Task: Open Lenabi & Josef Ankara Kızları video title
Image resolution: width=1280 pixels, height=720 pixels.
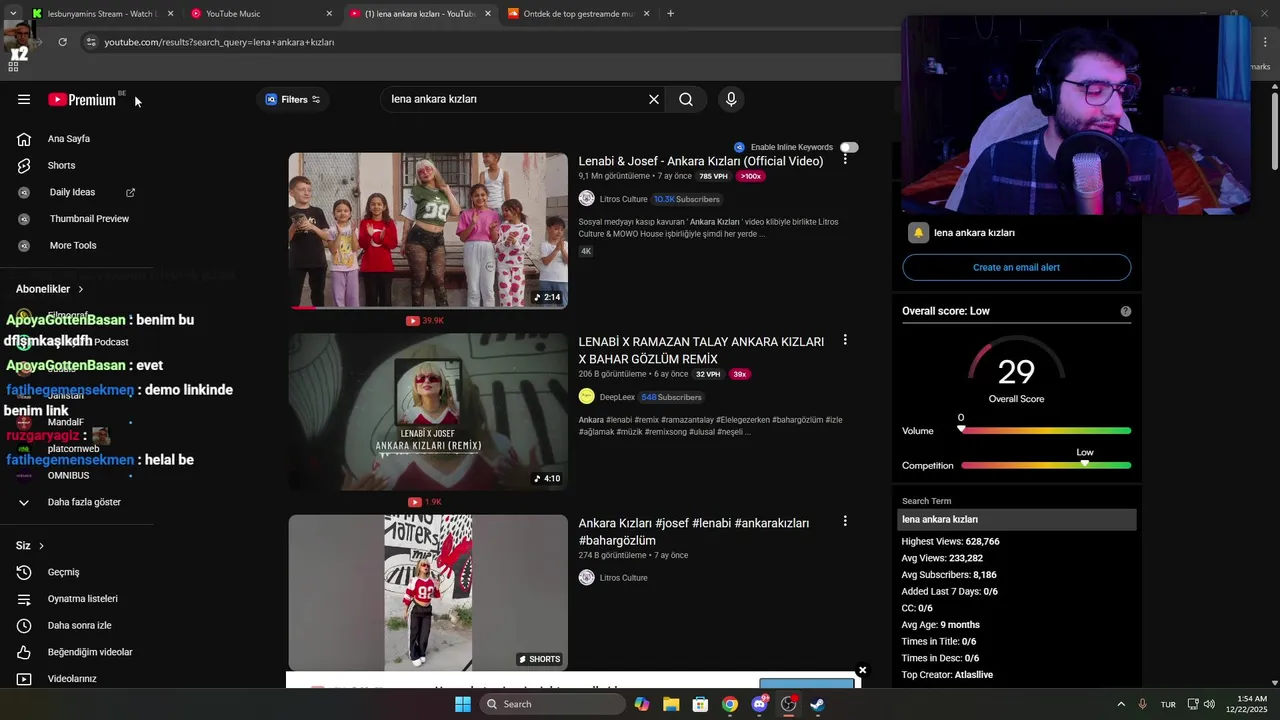Action: (701, 161)
